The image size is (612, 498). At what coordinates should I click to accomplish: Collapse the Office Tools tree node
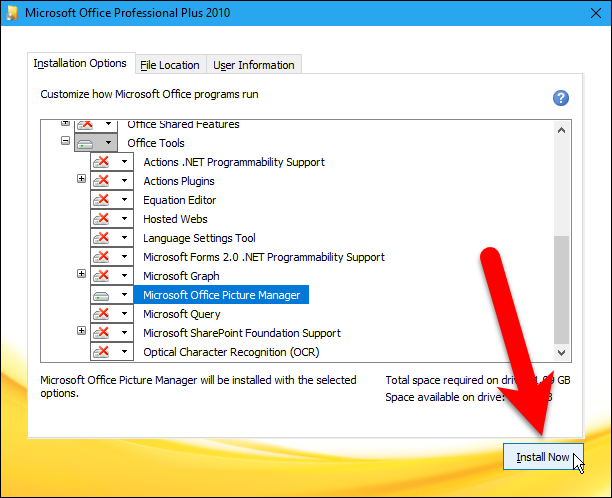(66, 141)
